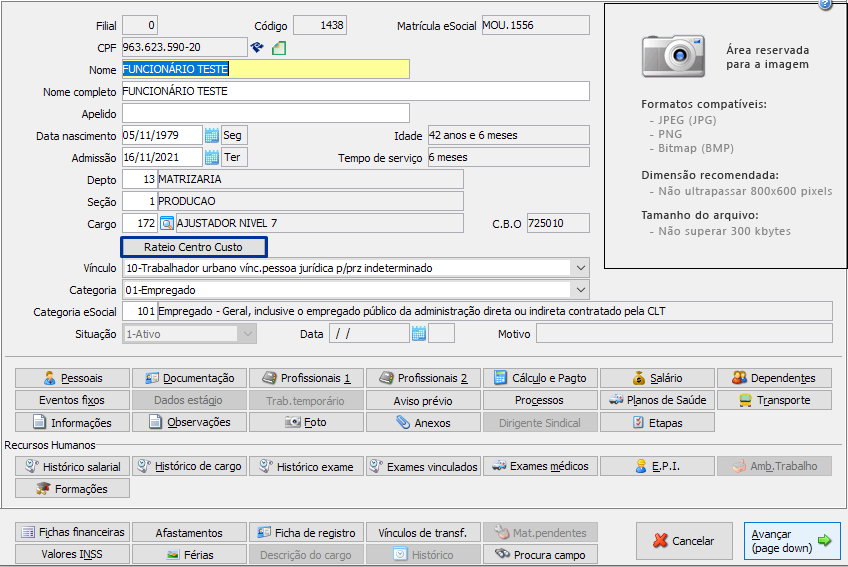Open the Afastamentos button
848x567 pixels.
coord(189,532)
